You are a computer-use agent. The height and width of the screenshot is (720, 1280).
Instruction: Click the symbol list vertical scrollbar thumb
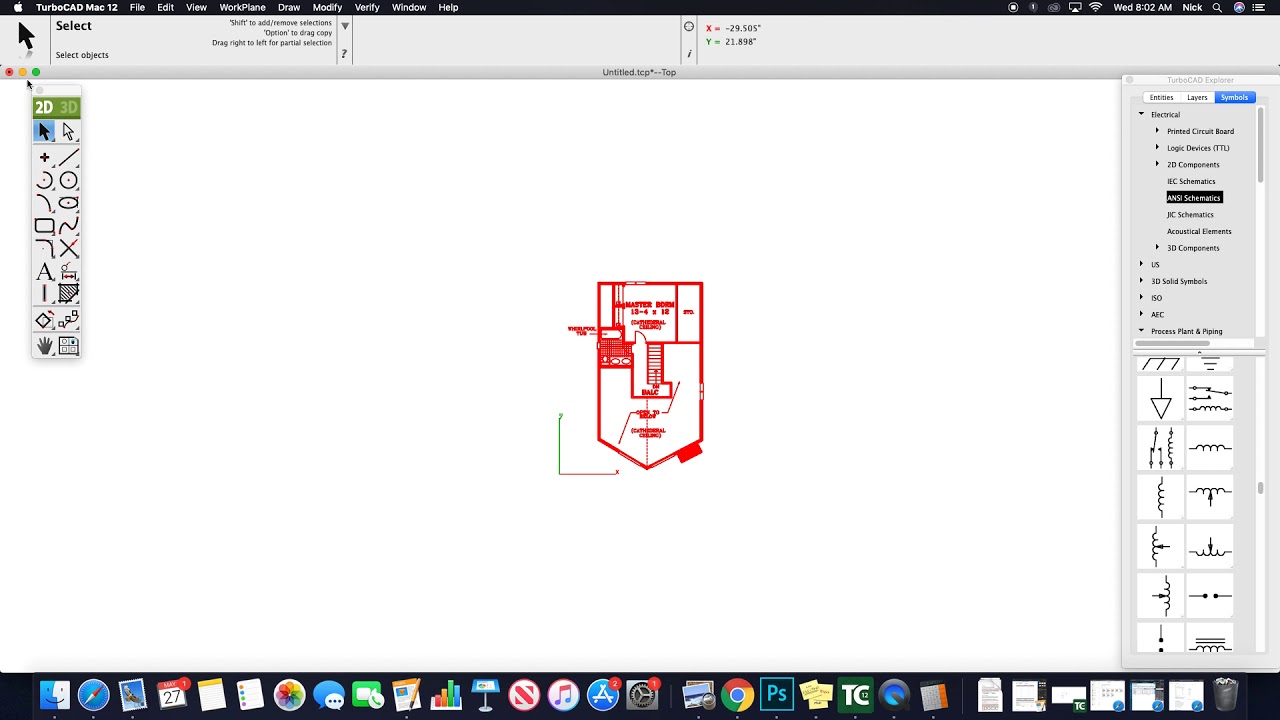coord(1260,489)
